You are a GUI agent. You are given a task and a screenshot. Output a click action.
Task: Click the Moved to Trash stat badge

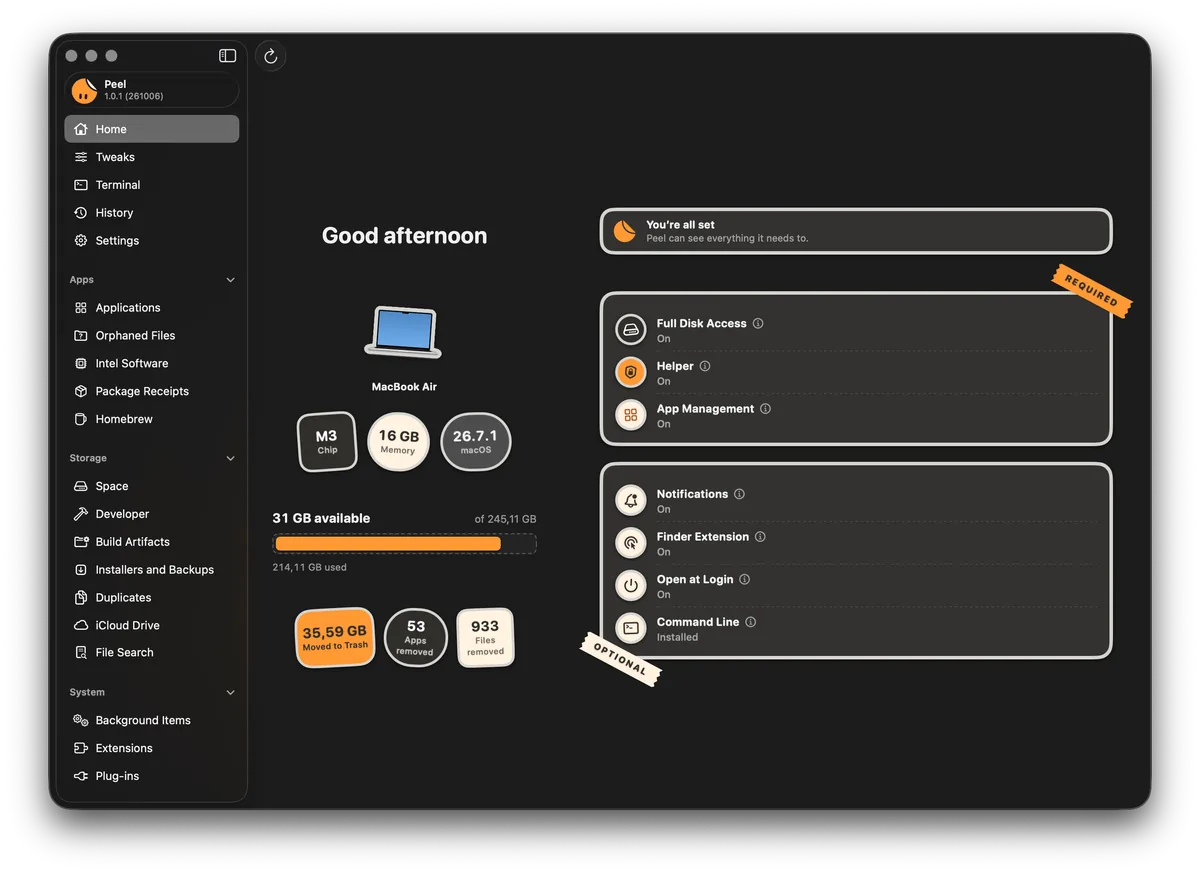335,637
